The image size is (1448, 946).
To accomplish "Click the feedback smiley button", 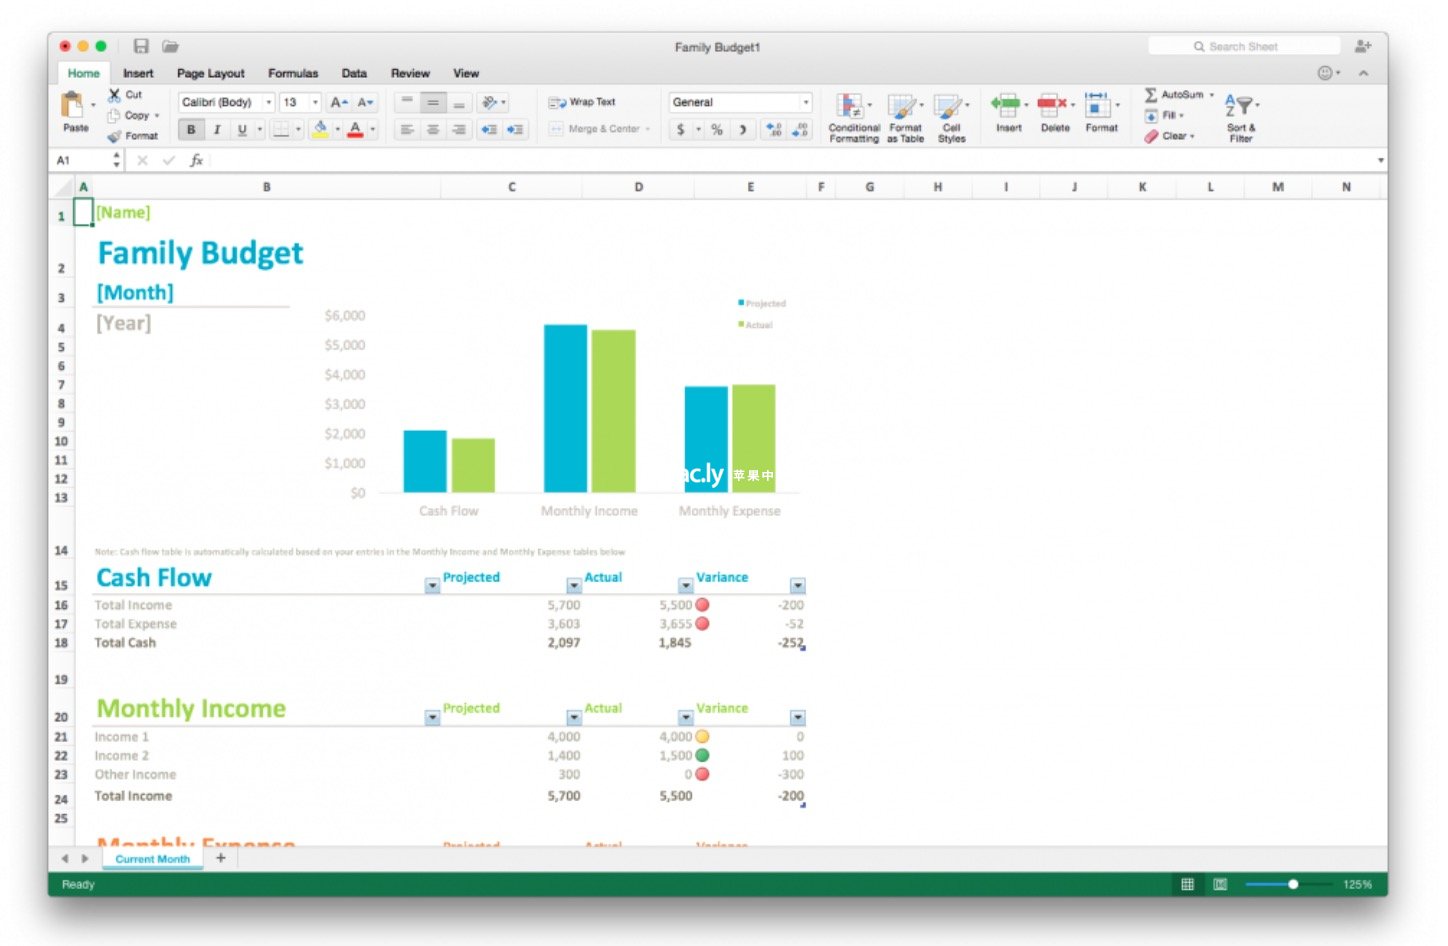I will click(x=1326, y=73).
